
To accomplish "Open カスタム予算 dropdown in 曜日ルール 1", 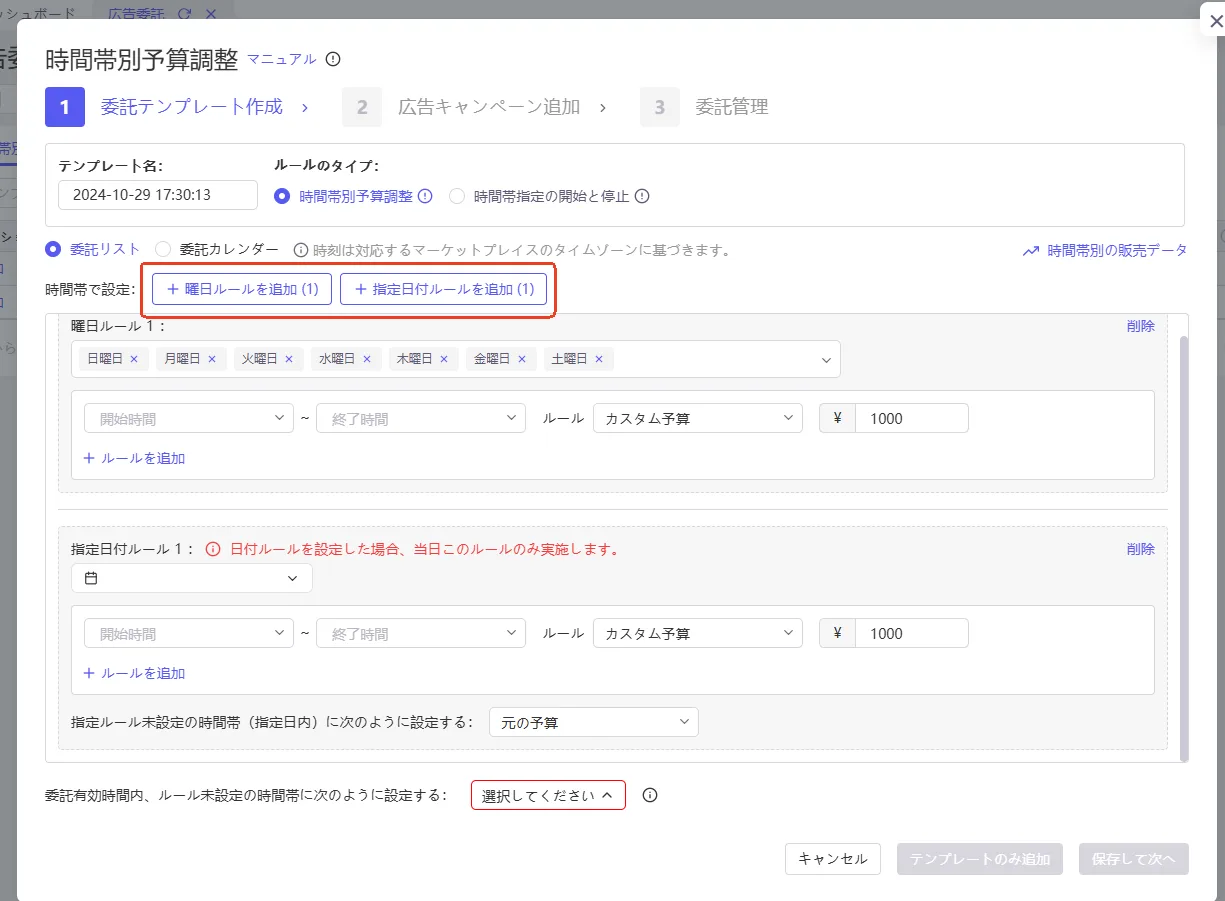I will (698, 418).
